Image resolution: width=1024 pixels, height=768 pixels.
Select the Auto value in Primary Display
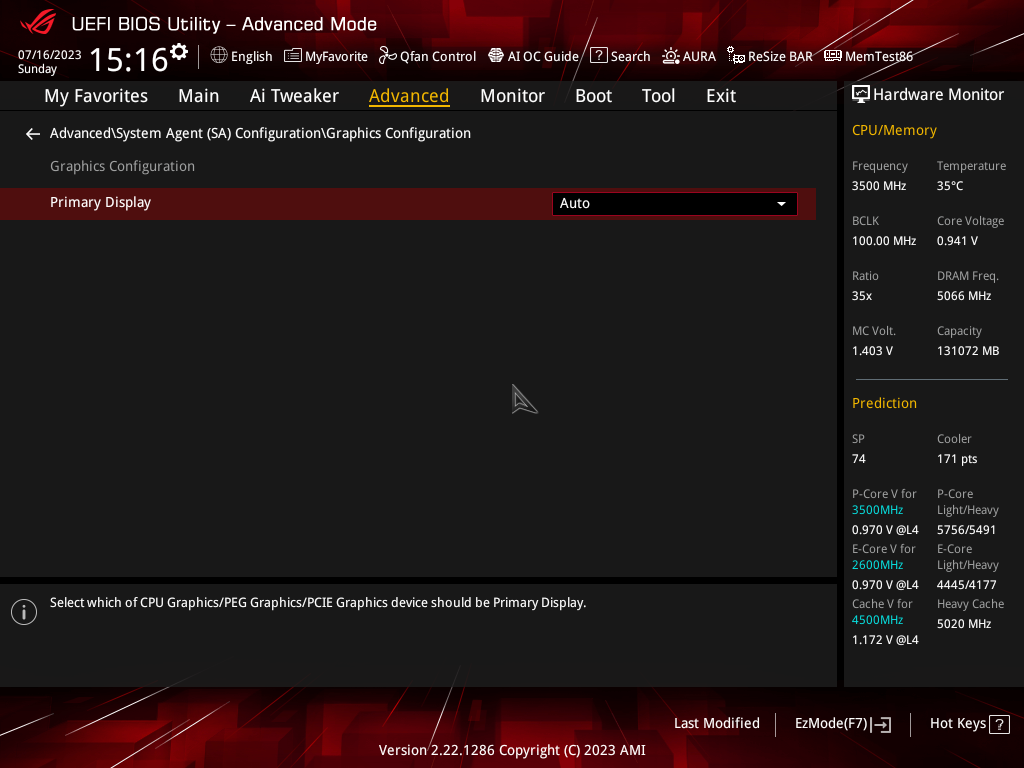575,203
